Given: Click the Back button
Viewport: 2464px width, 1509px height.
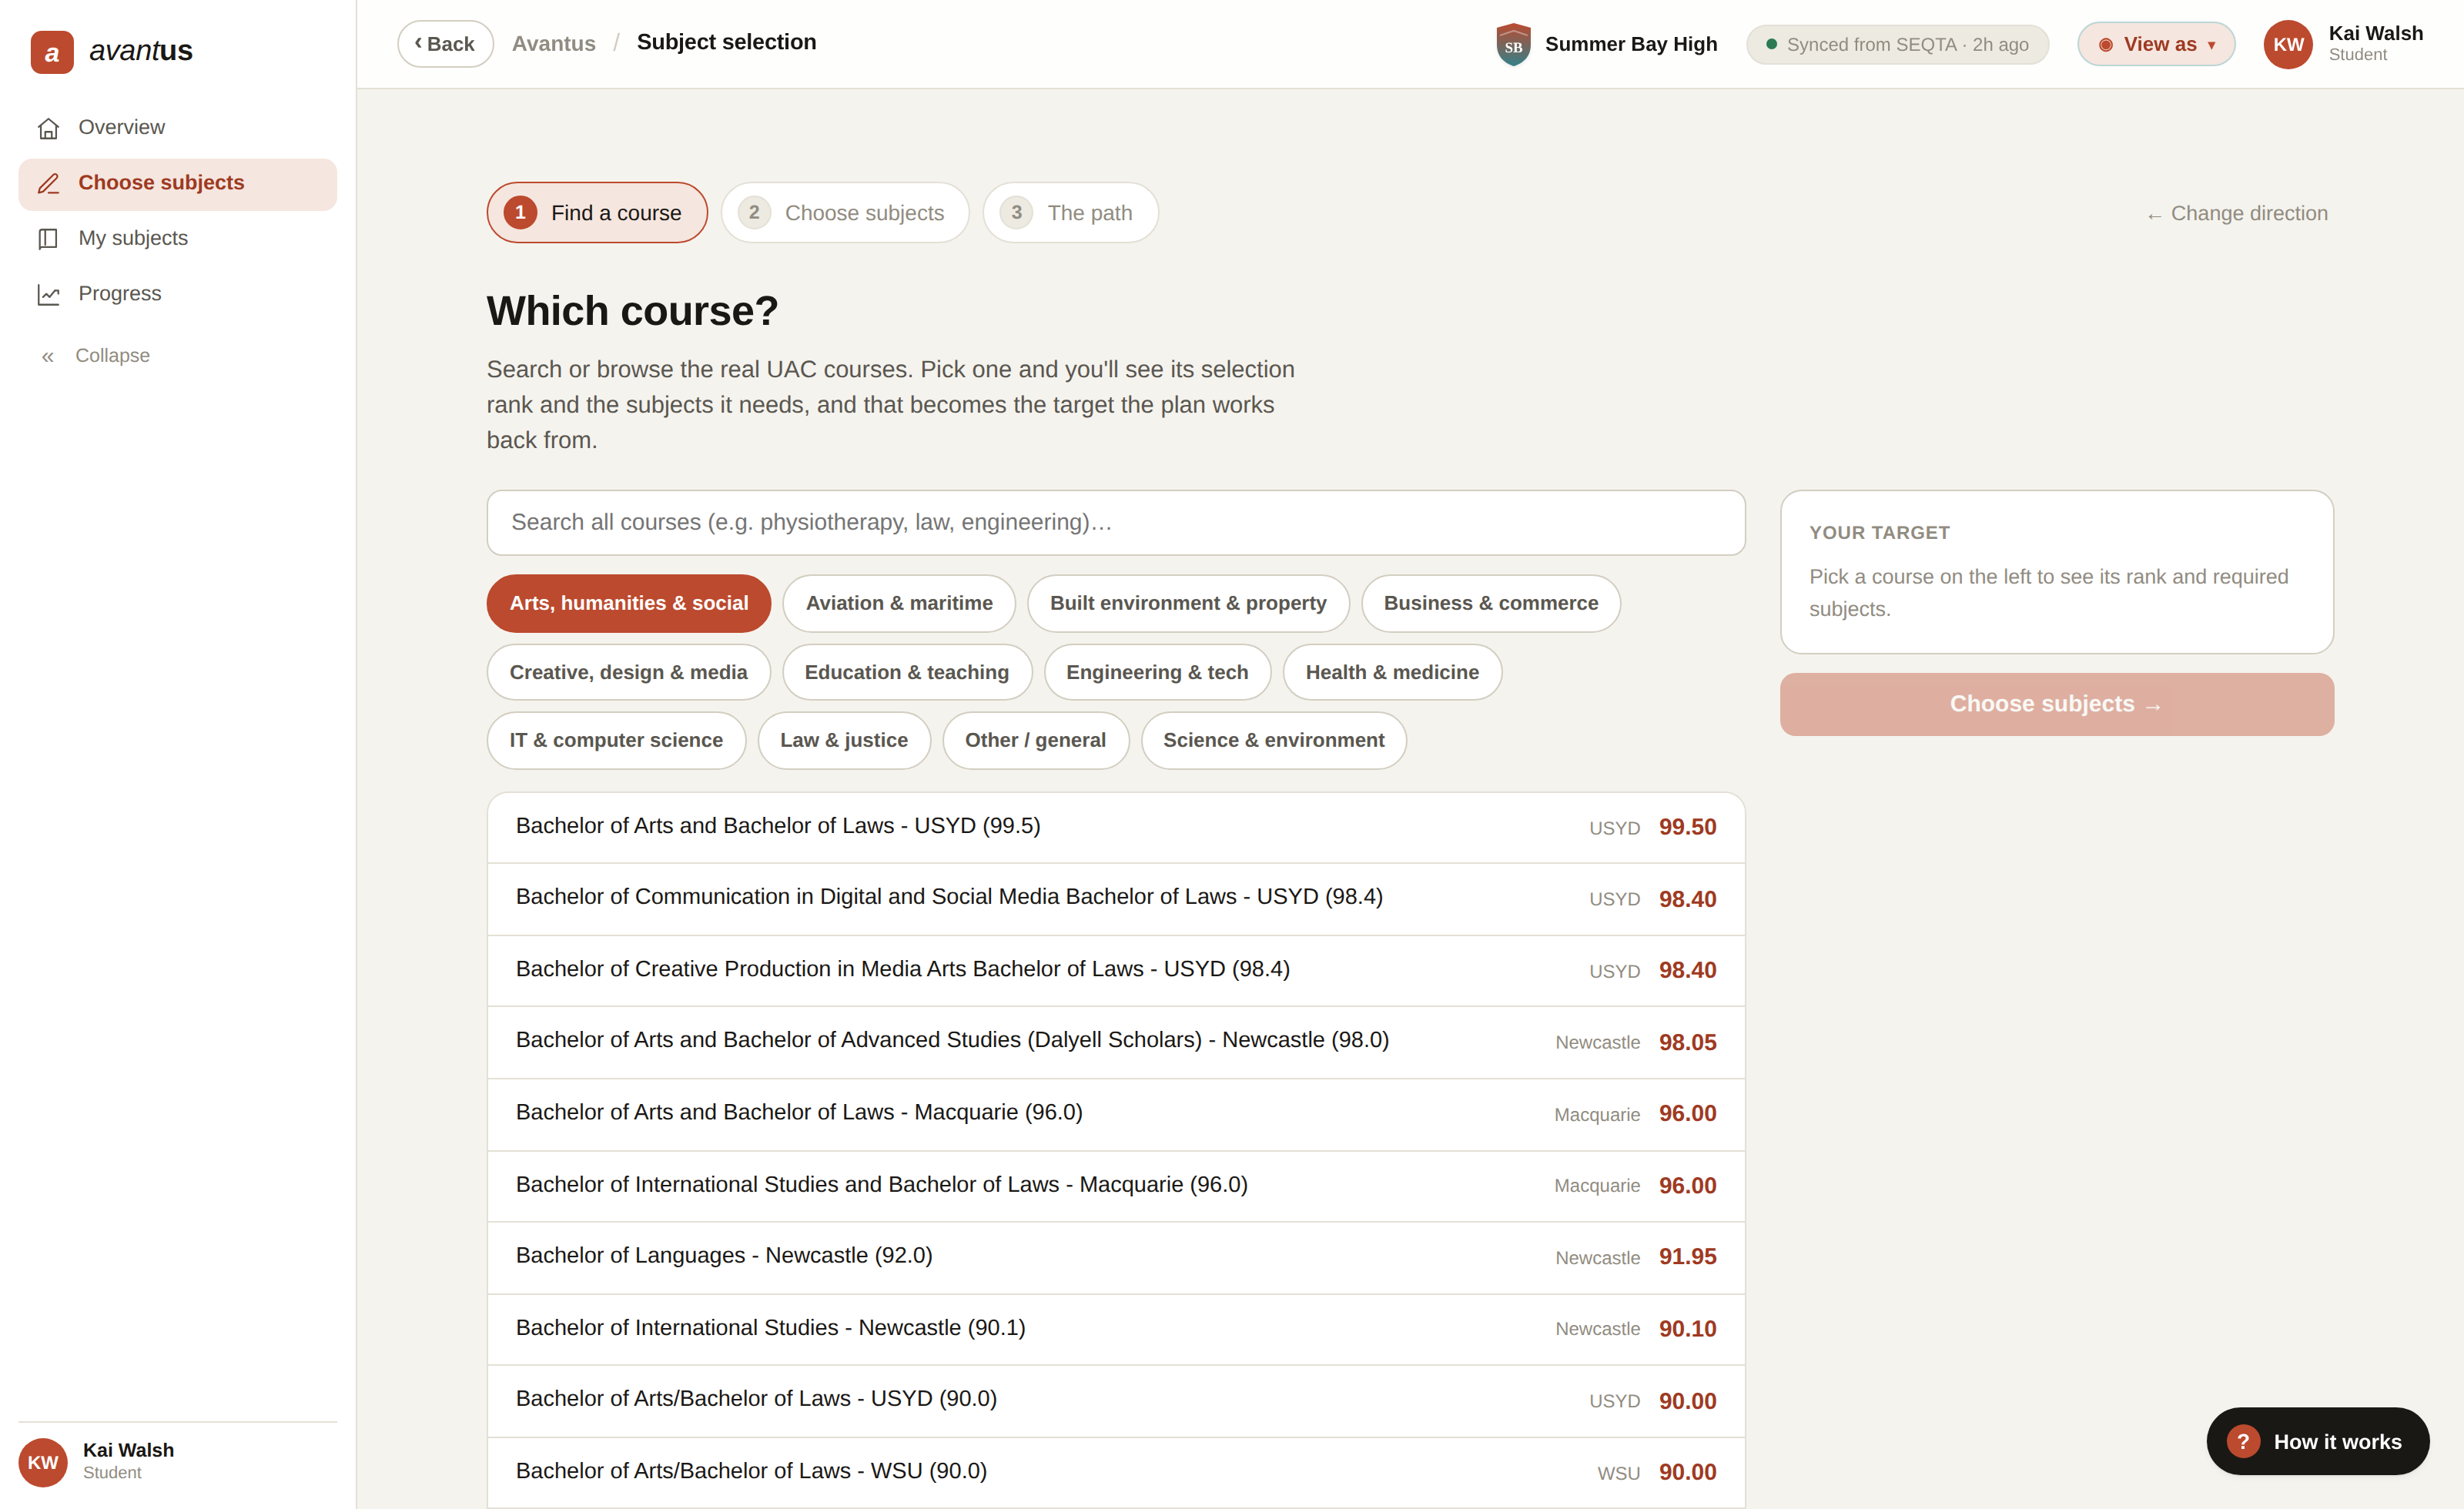Looking at the screenshot, I should click(x=445, y=44).
